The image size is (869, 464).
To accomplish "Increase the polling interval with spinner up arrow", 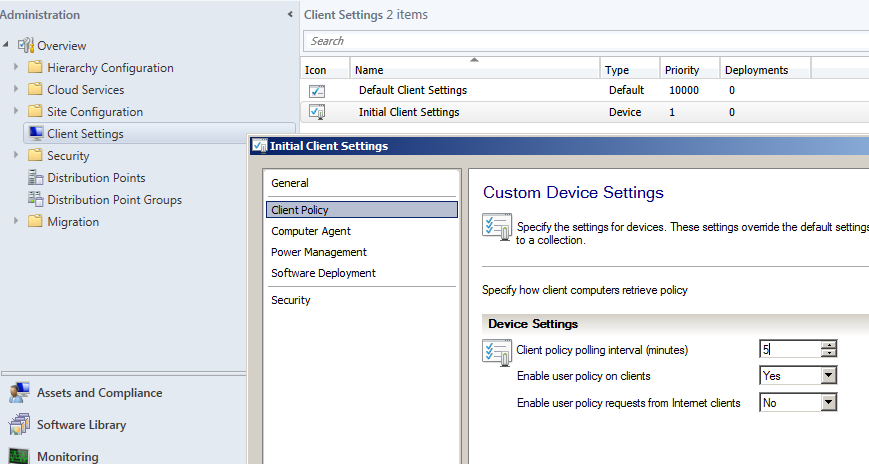I will (x=829, y=345).
